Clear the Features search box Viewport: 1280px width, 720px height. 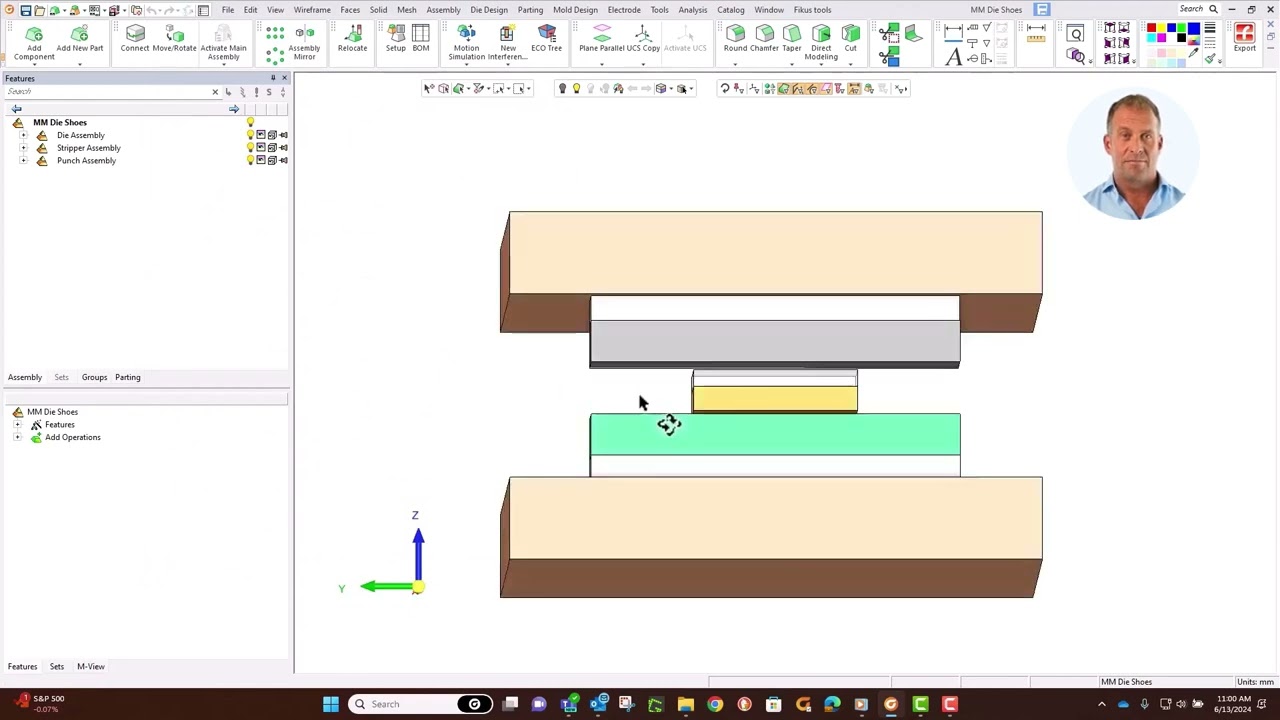(x=215, y=92)
